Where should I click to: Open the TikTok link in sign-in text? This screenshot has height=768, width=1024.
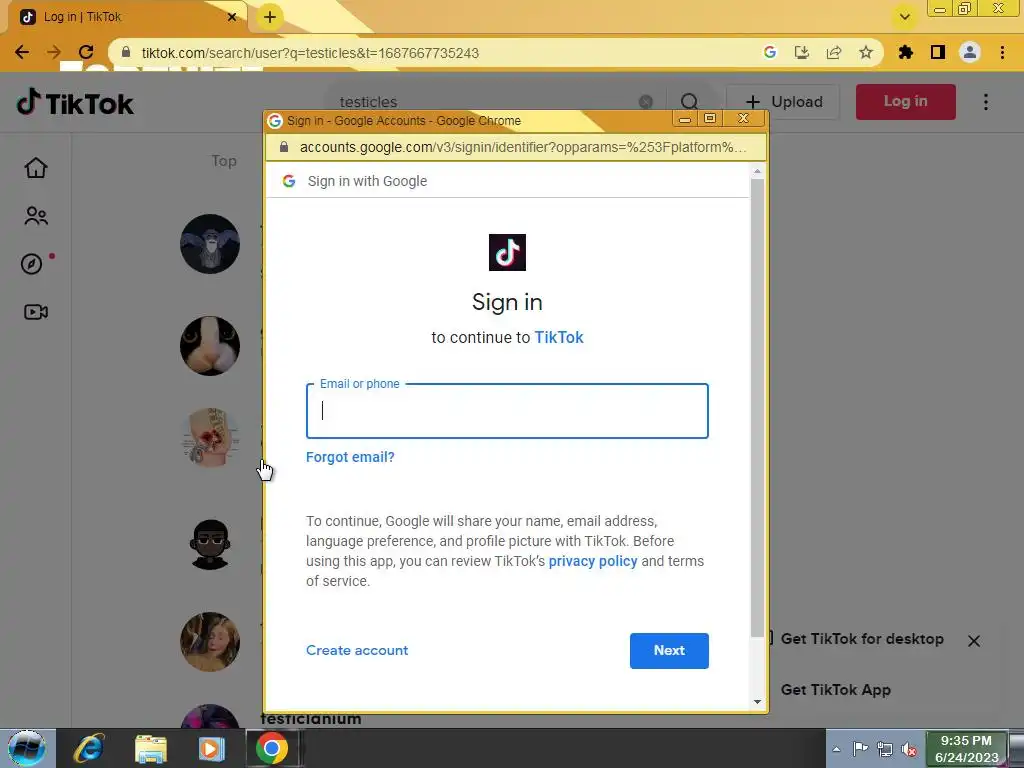(559, 338)
